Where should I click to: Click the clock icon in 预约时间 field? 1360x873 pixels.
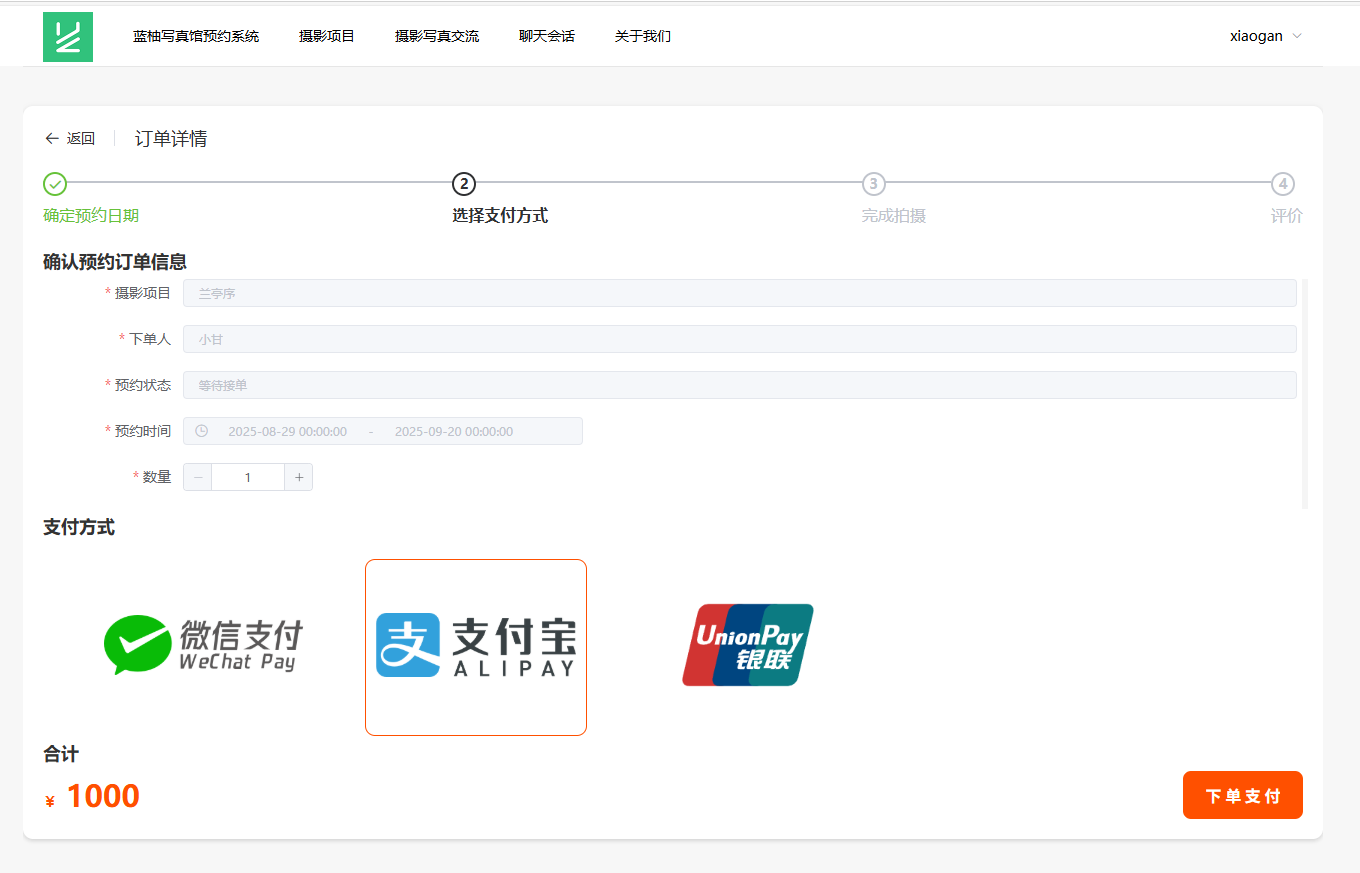[x=201, y=431]
